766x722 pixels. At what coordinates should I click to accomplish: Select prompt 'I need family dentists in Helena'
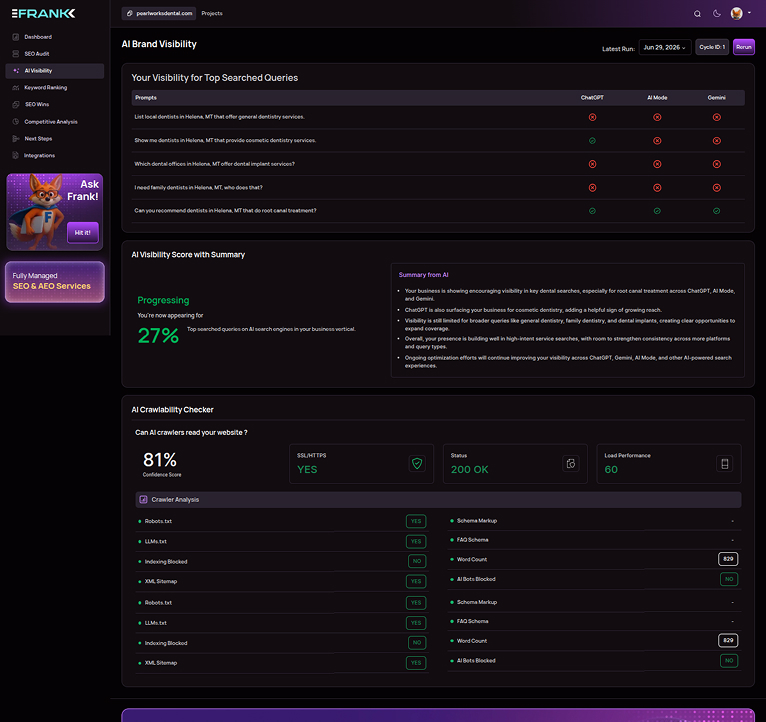[x=198, y=187]
